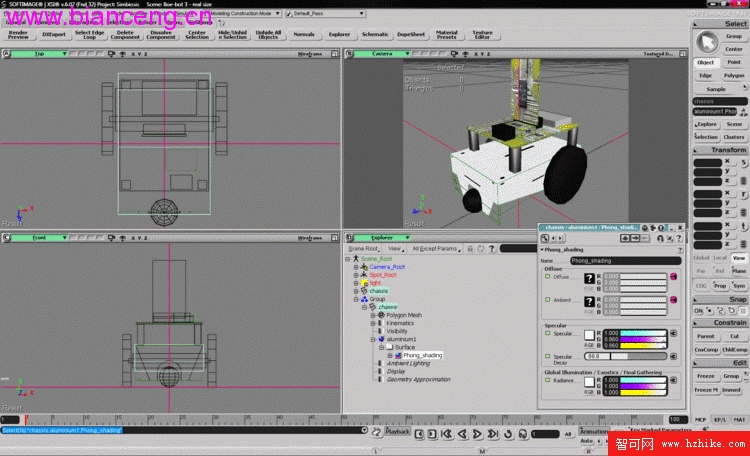Open the Scene Root scope menu in explorer
Viewport: 750px width, 456px height.
coord(364,249)
